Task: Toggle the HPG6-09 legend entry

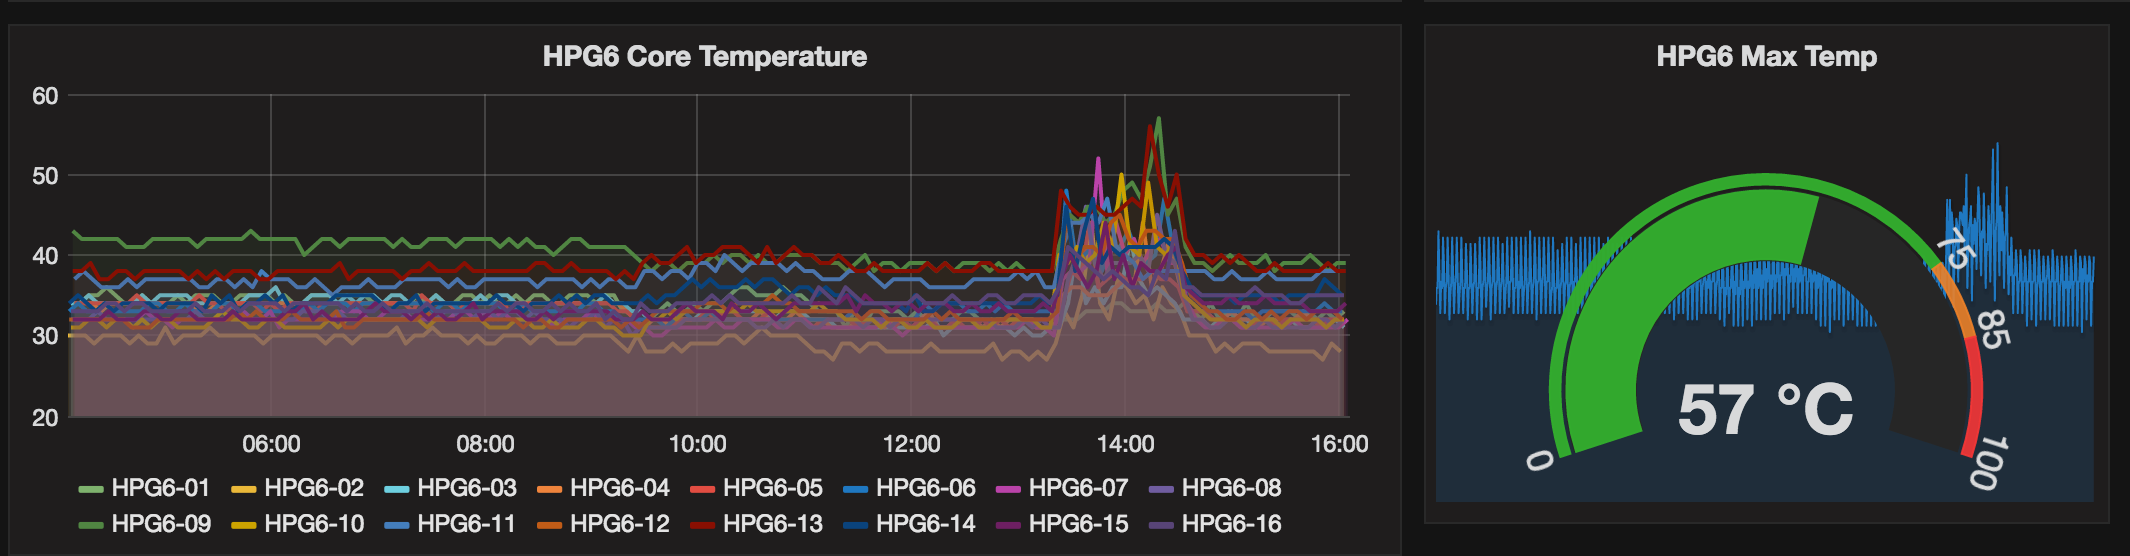Action: [x=145, y=524]
